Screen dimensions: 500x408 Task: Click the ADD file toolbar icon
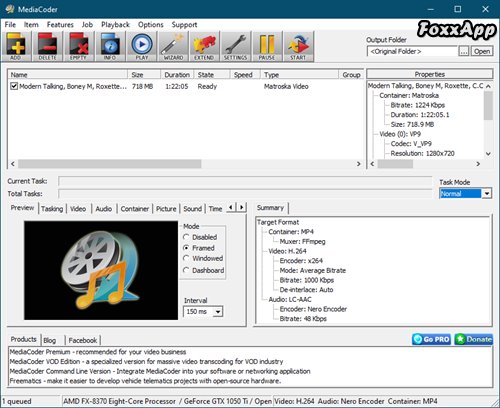pos(16,46)
